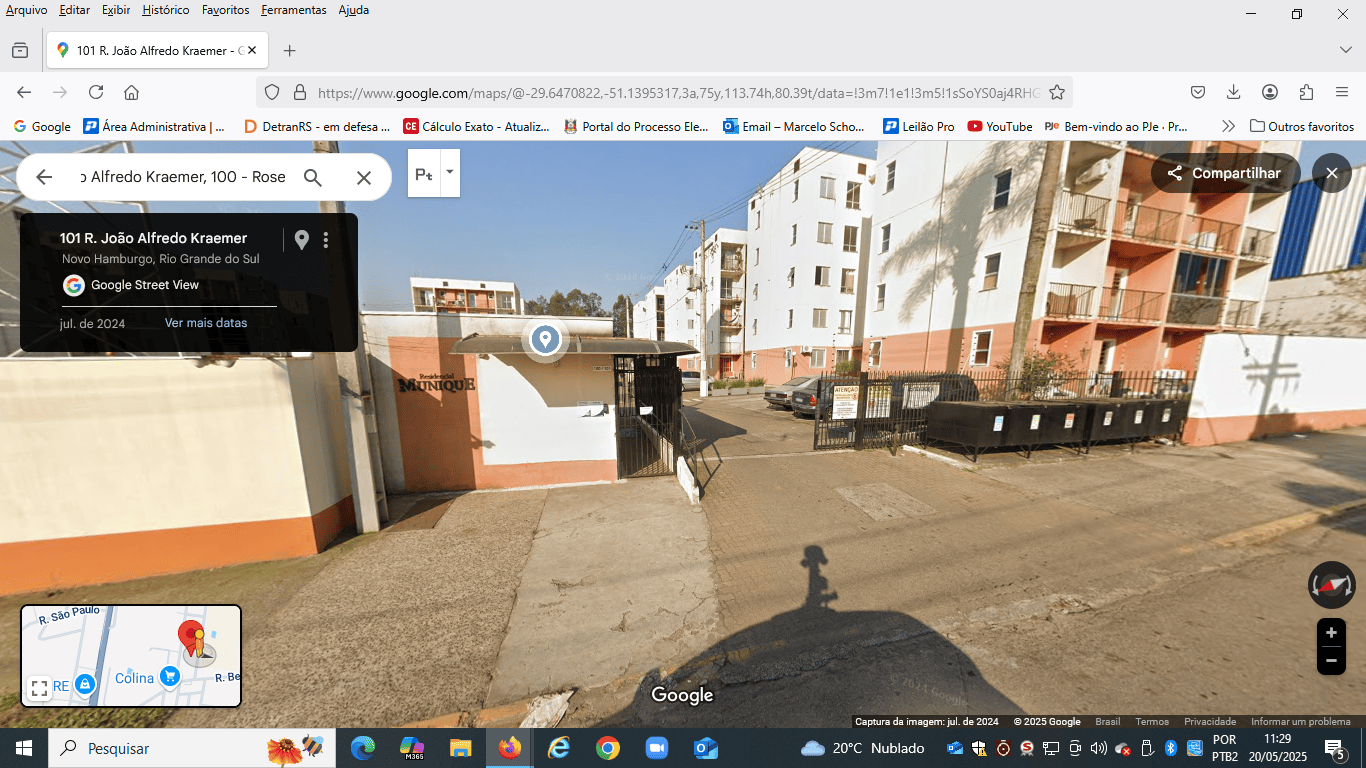1366x768 pixels.
Task: Open a new tab with plus button
Action: point(289,50)
